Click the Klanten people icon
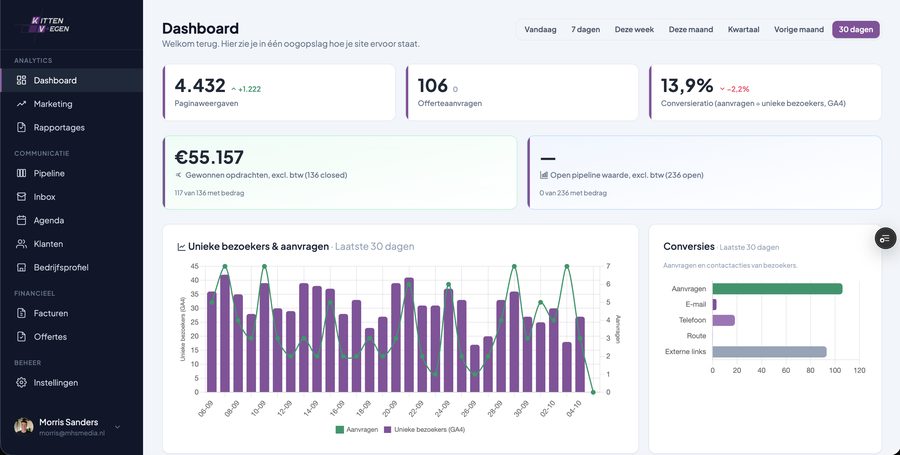This screenshot has width=900, height=455. (x=21, y=244)
